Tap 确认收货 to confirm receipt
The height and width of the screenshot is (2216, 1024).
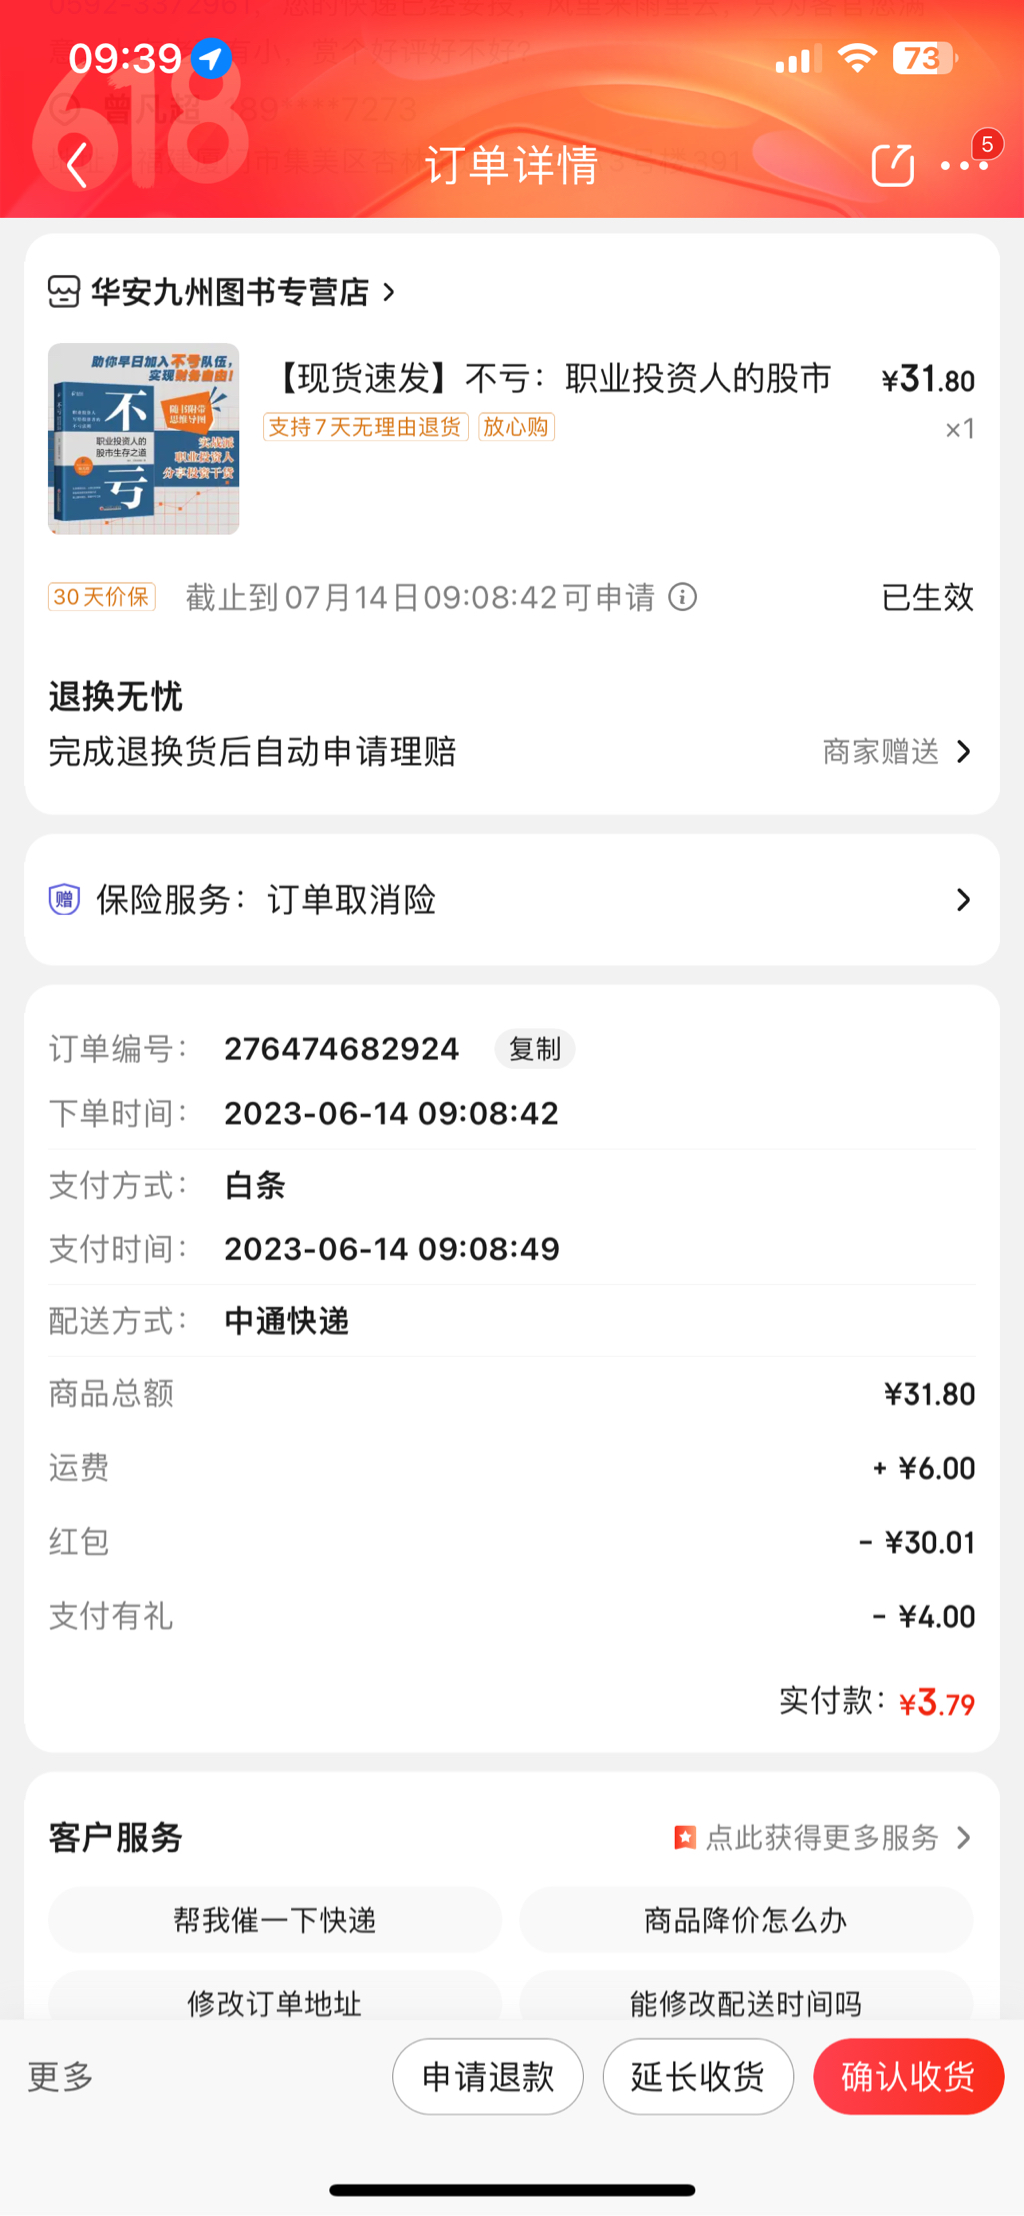[908, 2077]
